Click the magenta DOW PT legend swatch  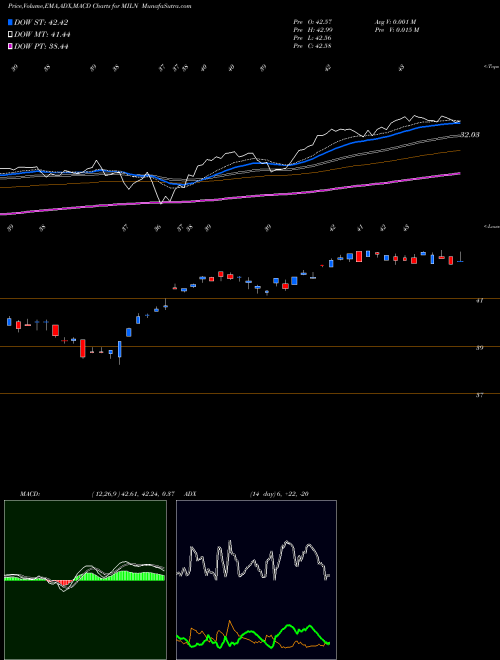pyautogui.click(x=10, y=46)
